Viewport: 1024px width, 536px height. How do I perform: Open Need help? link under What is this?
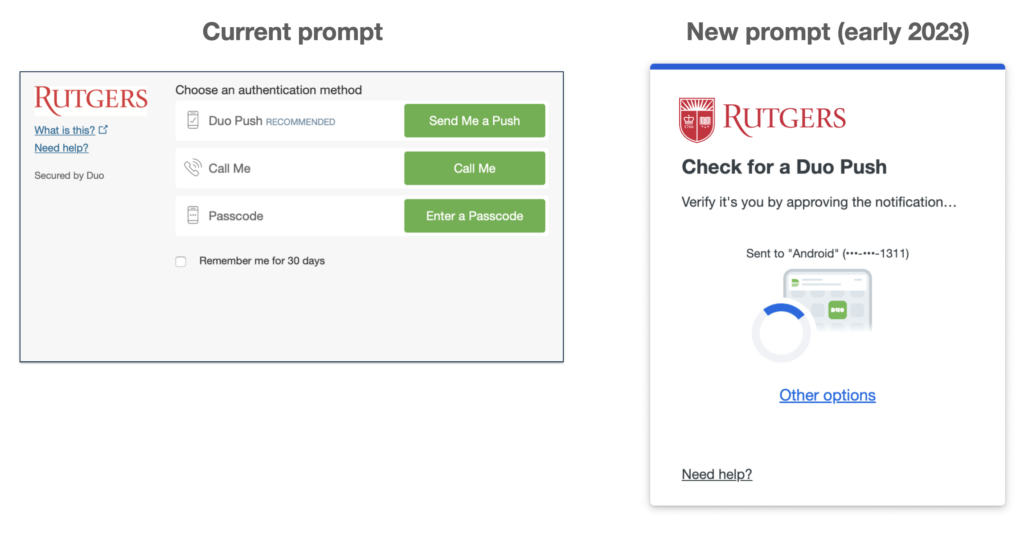61,148
